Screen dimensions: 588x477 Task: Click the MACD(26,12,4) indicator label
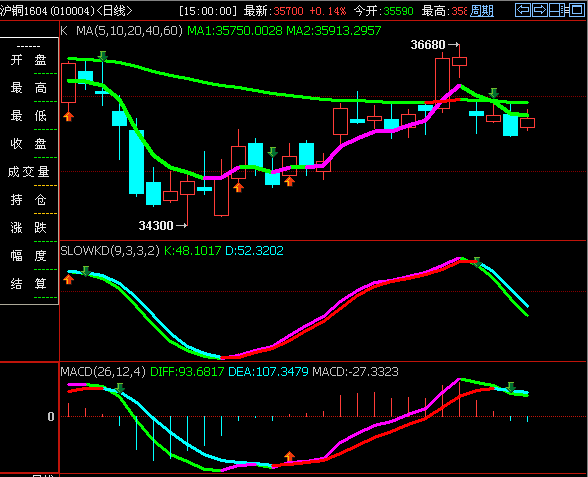pos(103,372)
